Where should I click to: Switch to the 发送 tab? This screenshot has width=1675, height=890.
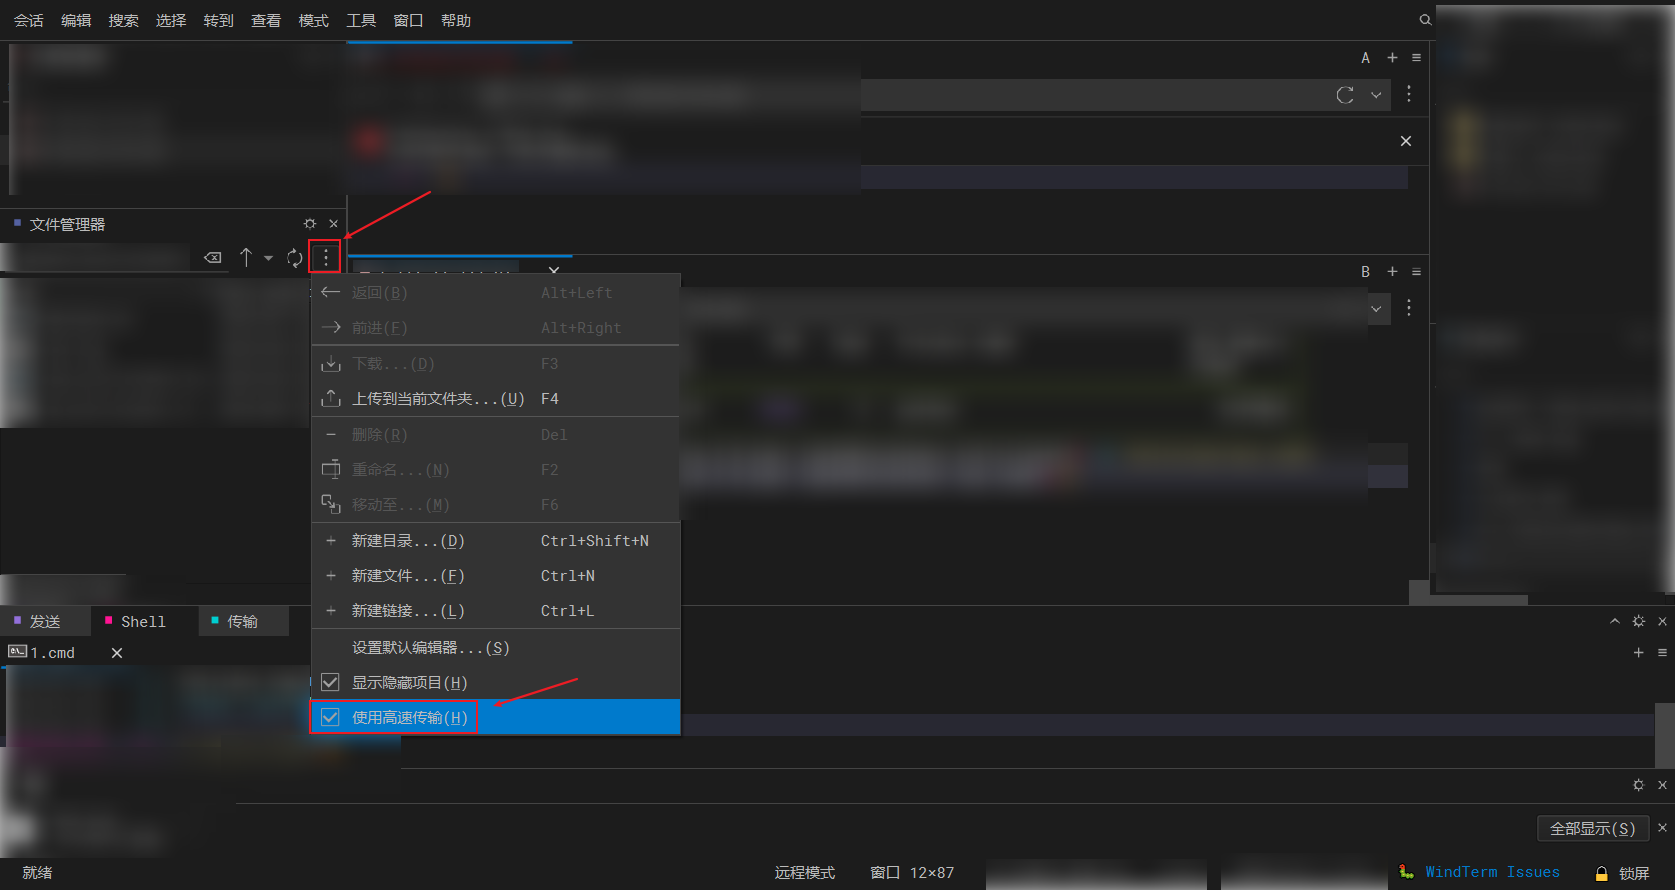pos(45,621)
